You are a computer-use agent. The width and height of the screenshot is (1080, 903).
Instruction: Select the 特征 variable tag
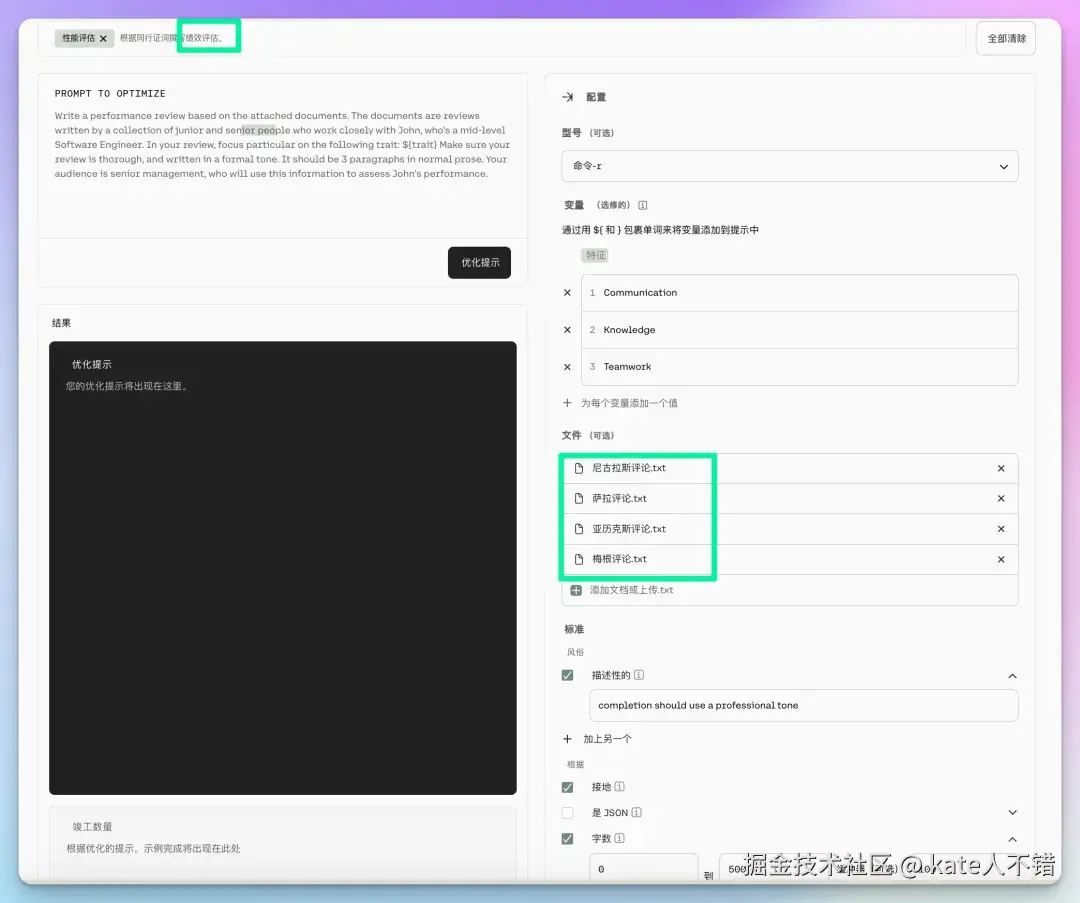coord(595,256)
